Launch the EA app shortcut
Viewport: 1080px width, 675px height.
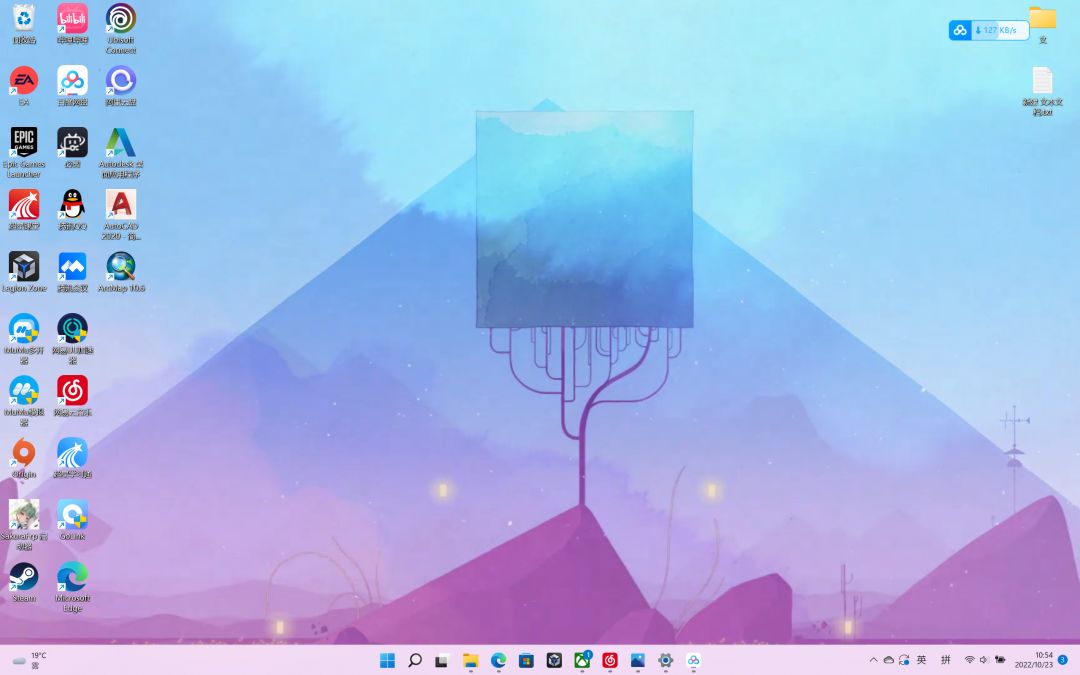coord(23,86)
